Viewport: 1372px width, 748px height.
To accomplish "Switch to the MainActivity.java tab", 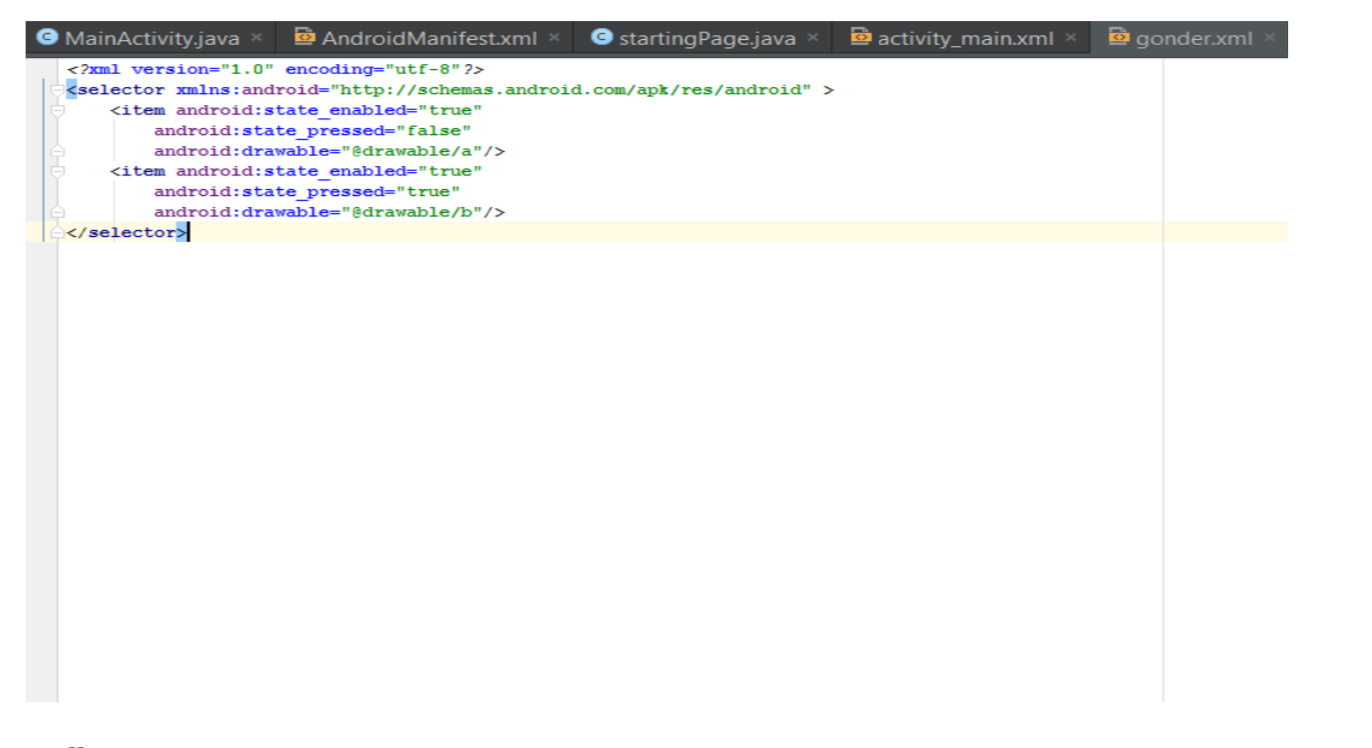I will point(150,38).
